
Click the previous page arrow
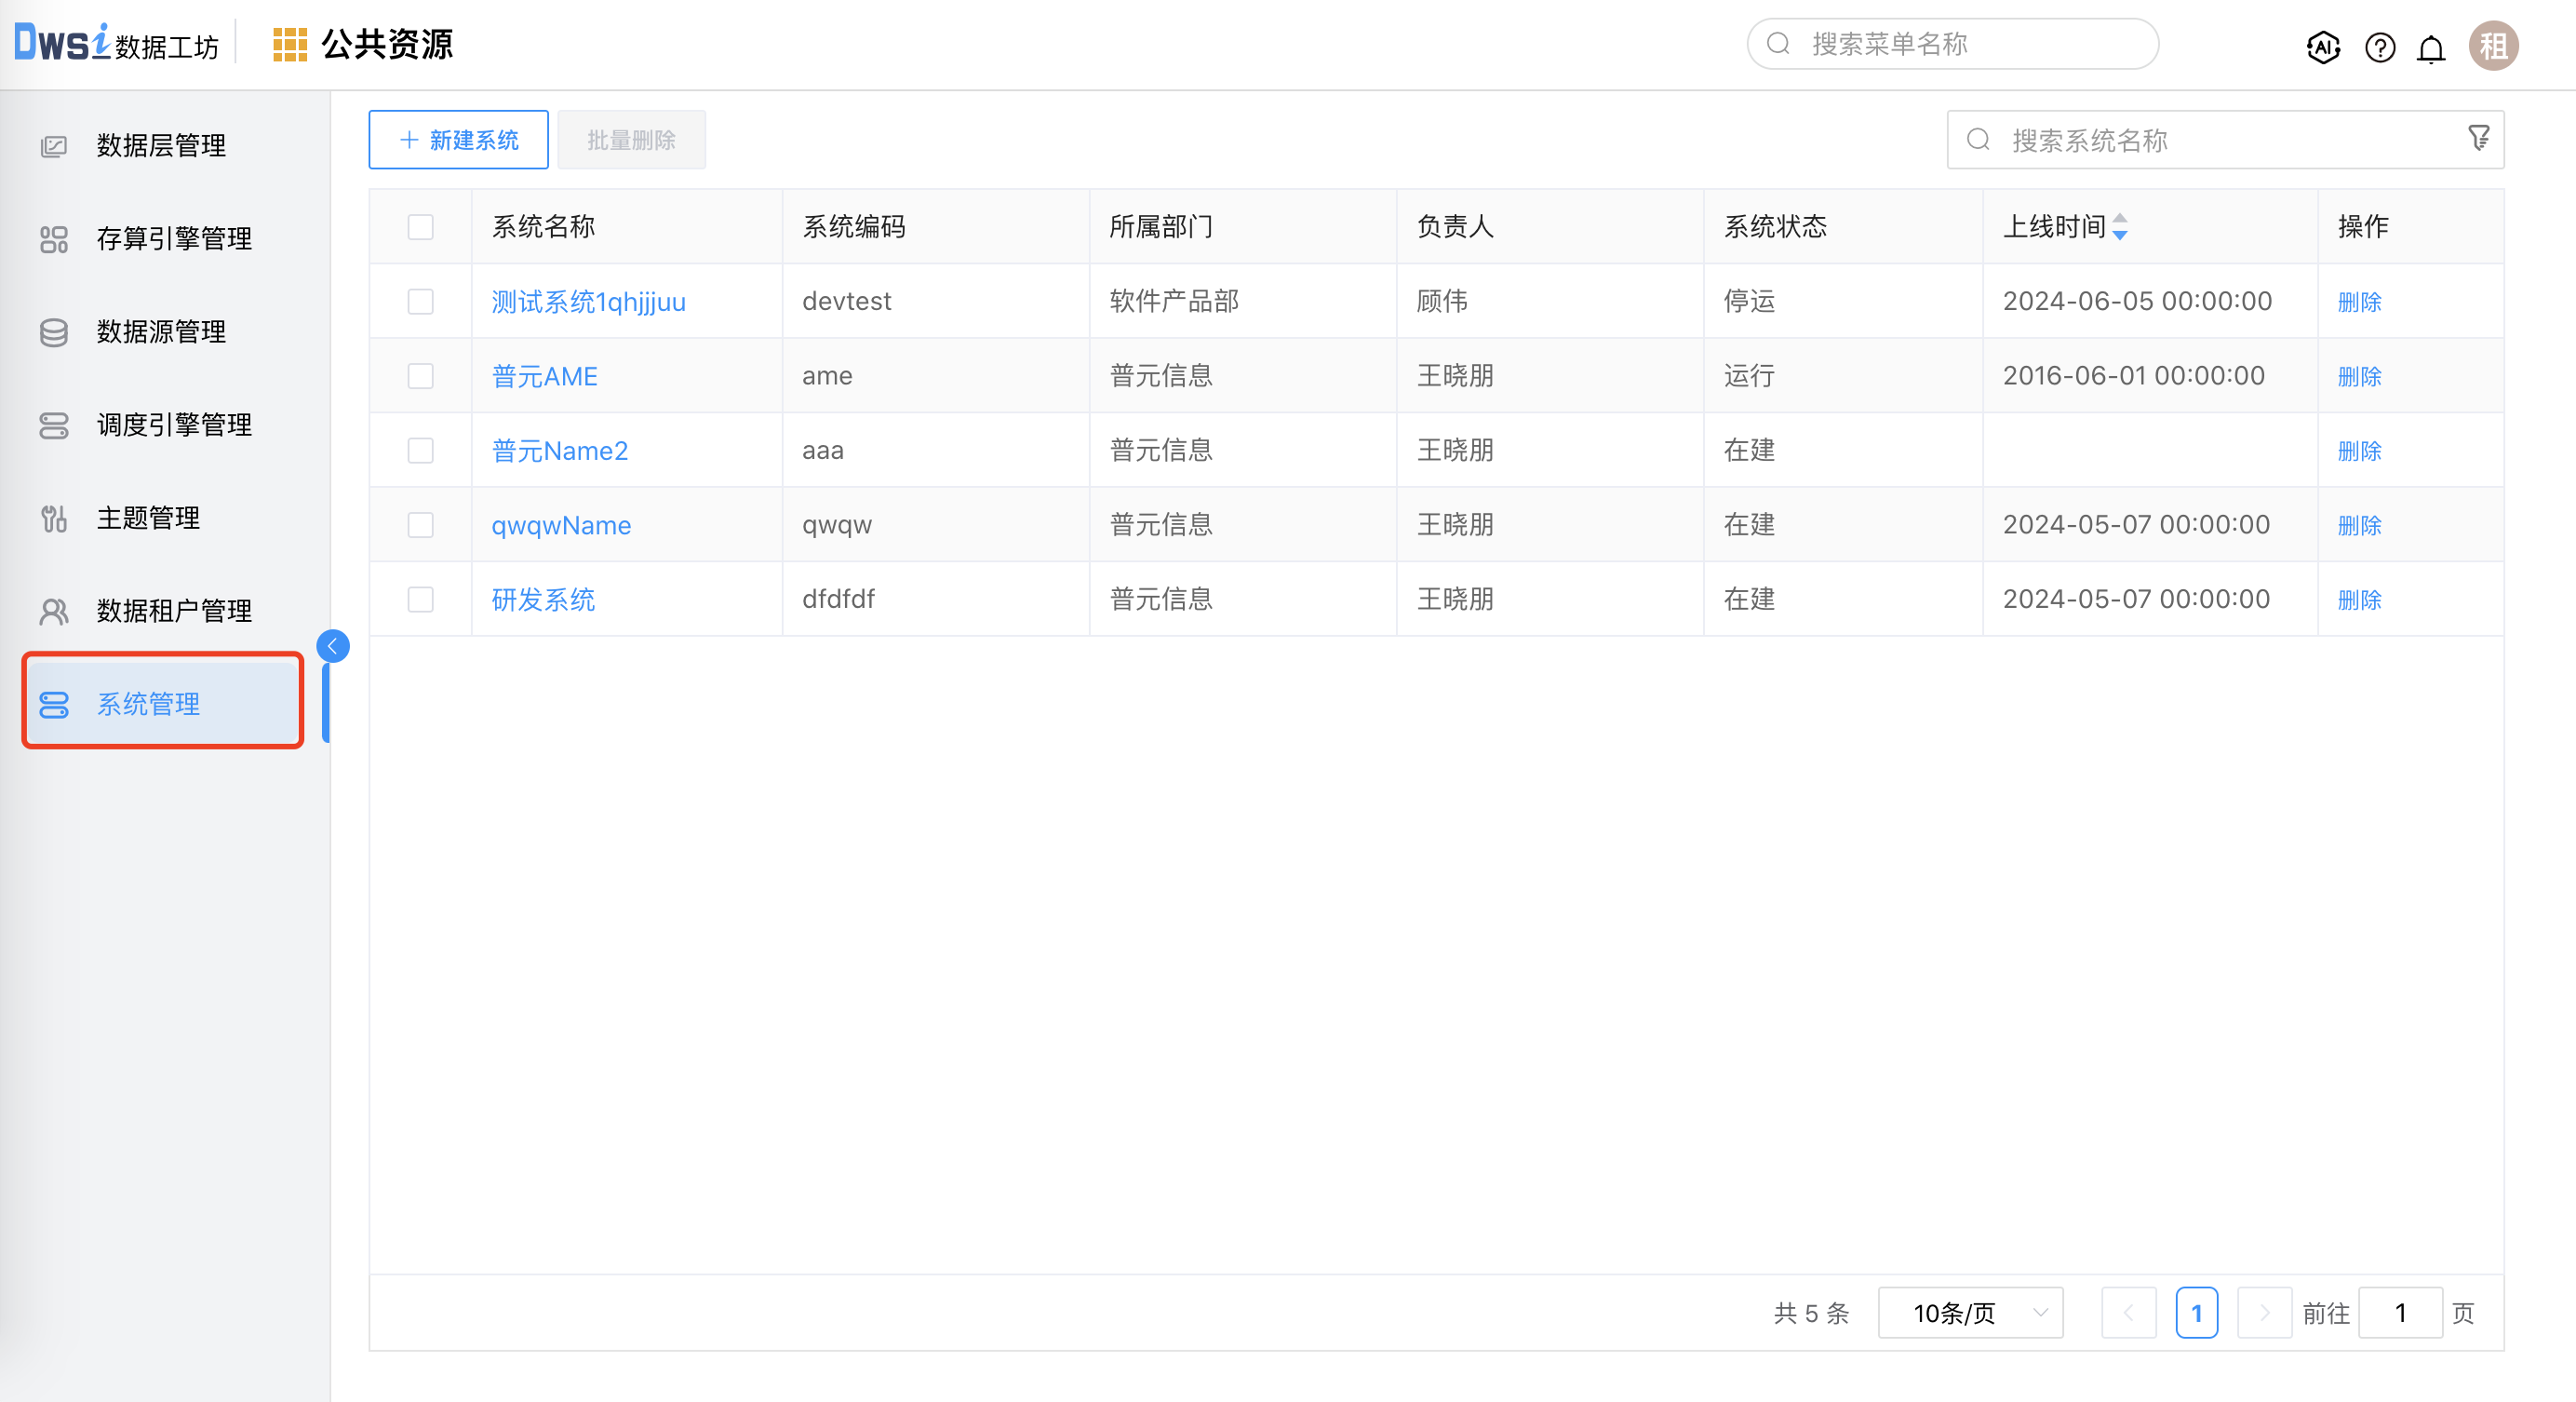point(2128,1312)
